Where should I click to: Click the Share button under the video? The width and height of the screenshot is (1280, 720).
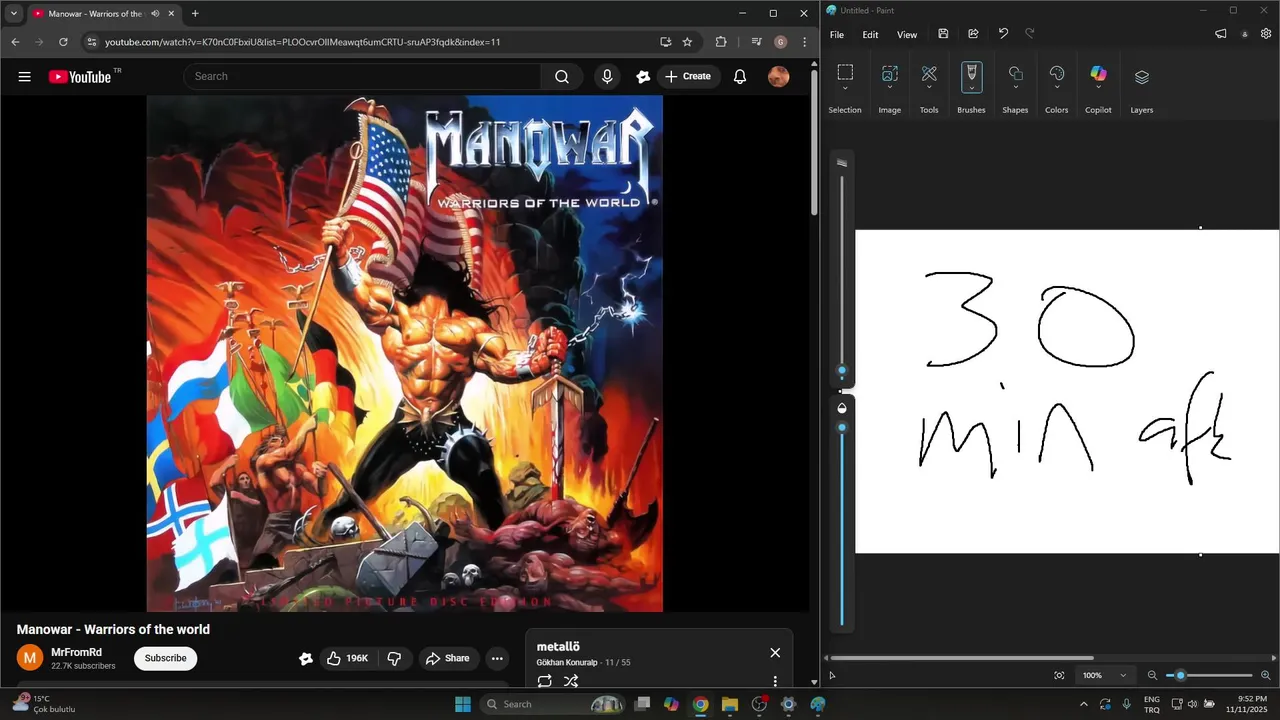[x=447, y=658]
